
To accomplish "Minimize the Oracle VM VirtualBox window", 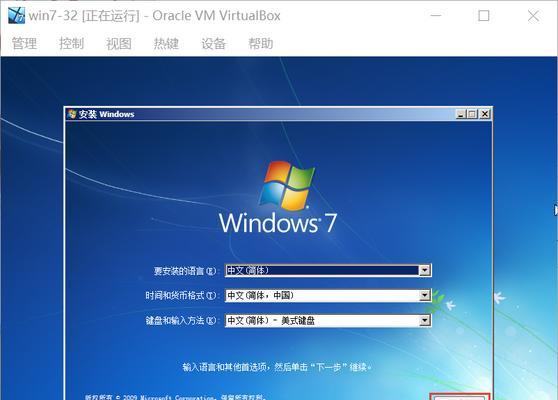I will 436,16.
